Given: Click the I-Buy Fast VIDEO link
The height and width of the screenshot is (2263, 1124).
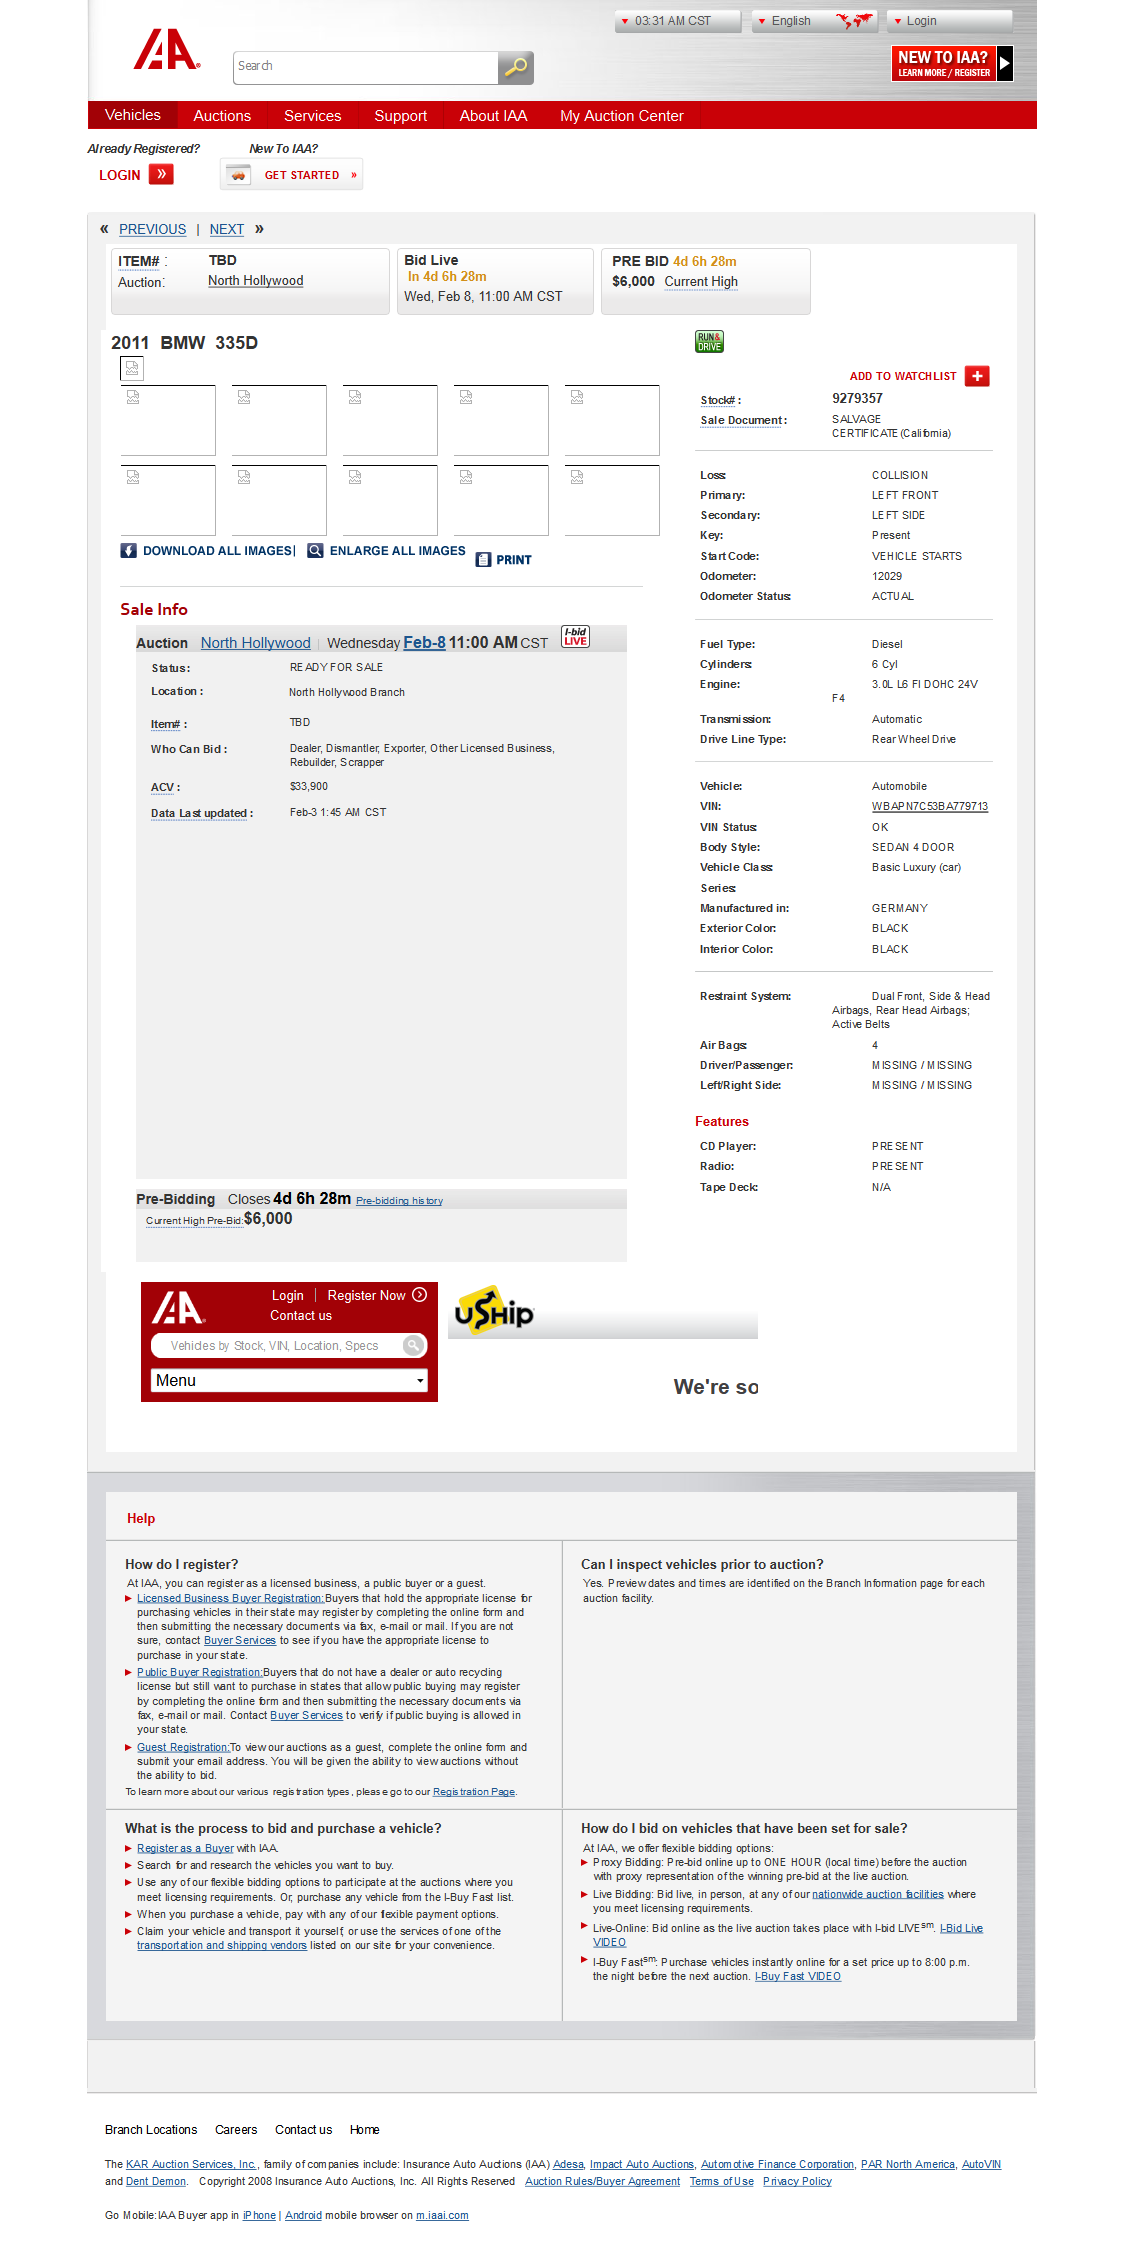Looking at the screenshot, I should click(x=798, y=1976).
